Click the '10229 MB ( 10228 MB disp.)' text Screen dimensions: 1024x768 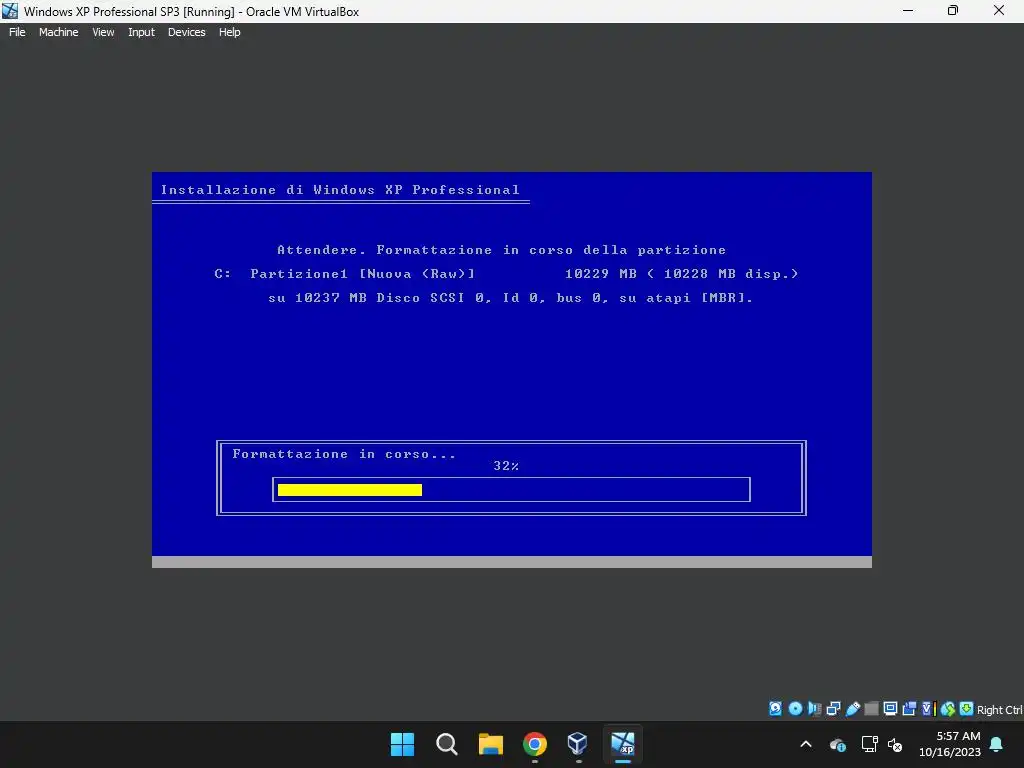point(682,274)
